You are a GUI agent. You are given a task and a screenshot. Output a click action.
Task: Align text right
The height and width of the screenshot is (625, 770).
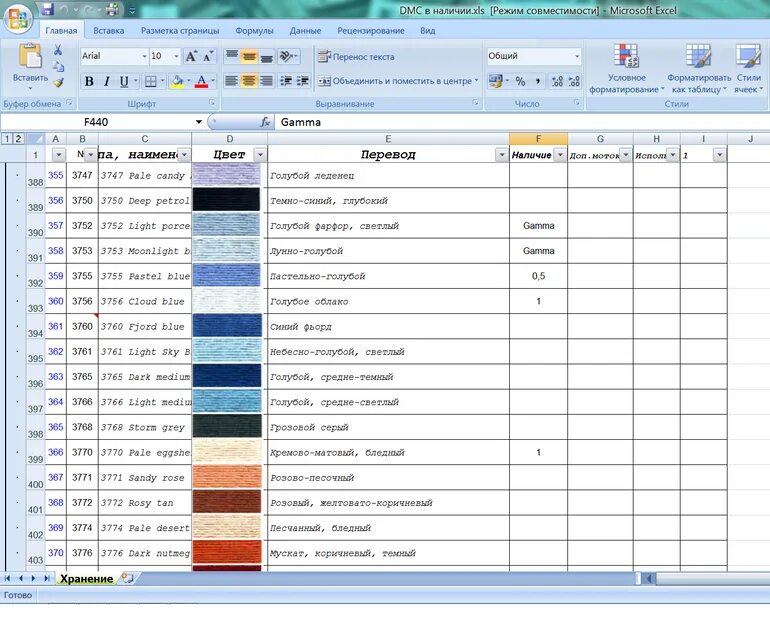[x=266, y=81]
